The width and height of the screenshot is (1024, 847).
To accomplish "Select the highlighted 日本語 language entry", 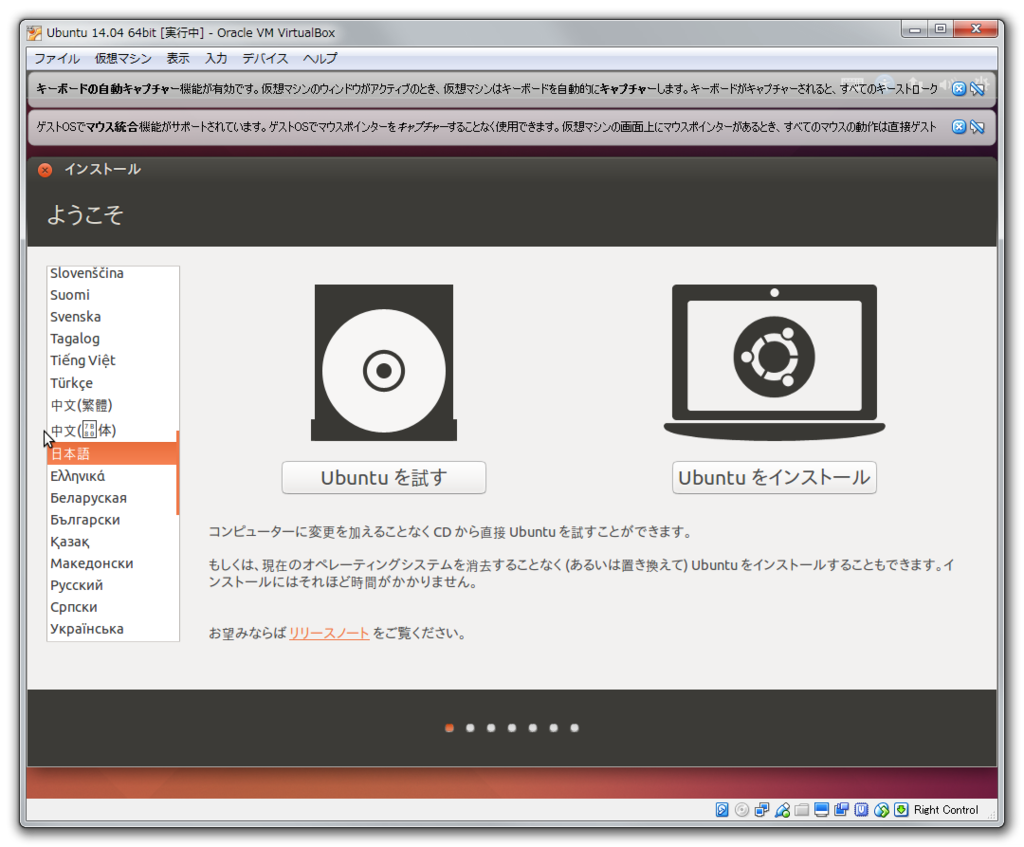I will 112,454.
